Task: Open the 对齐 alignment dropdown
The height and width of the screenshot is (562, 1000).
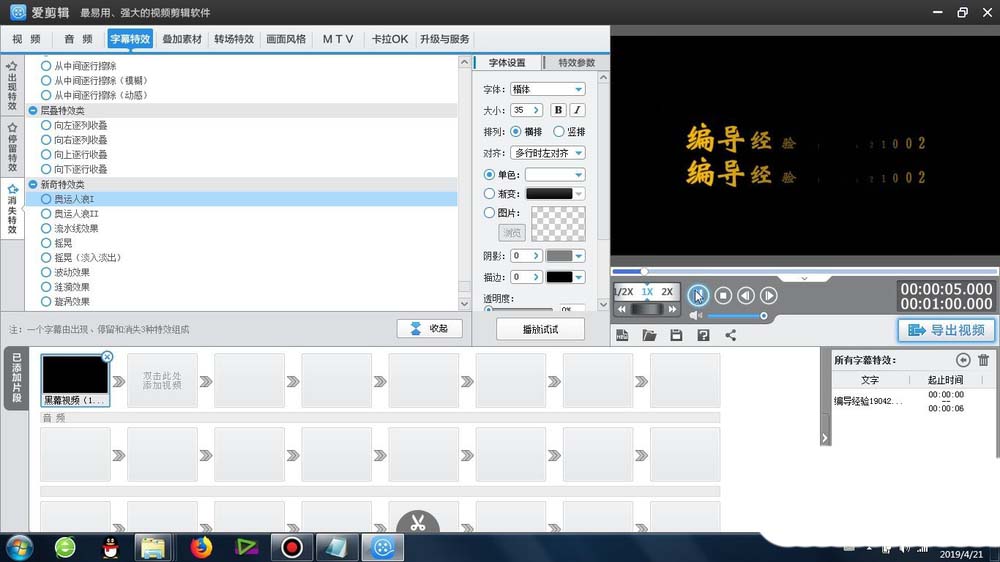Action: click(548, 153)
